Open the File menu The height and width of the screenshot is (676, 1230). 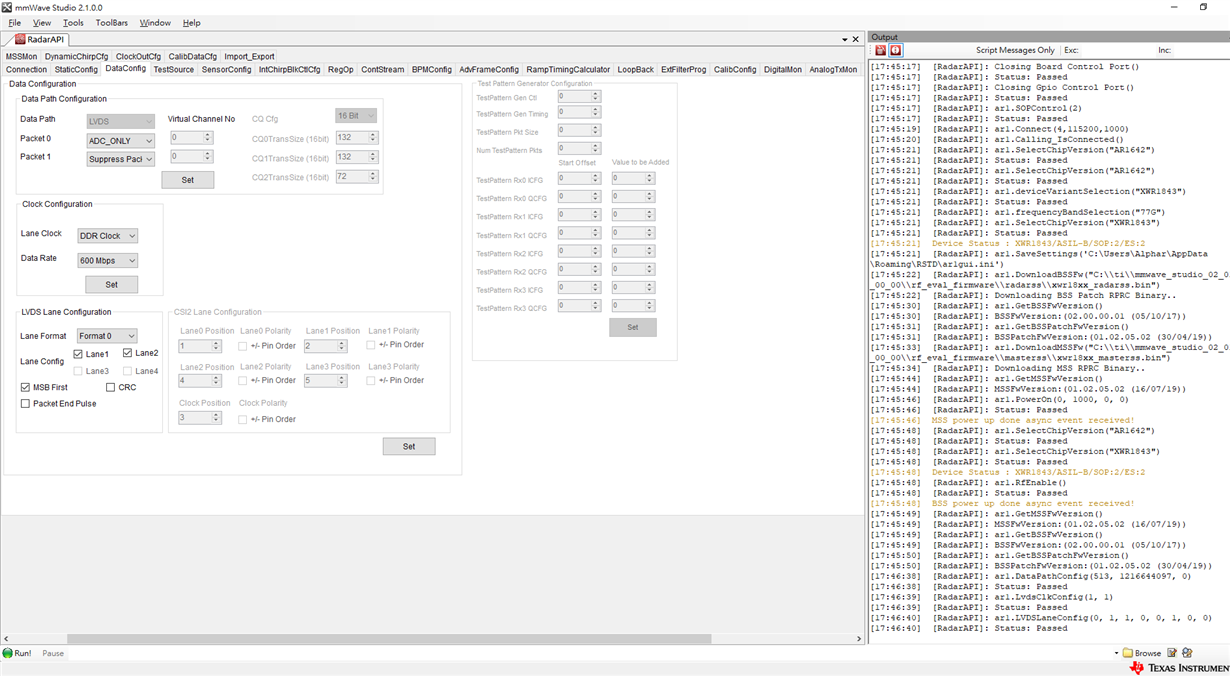pos(14,23)
